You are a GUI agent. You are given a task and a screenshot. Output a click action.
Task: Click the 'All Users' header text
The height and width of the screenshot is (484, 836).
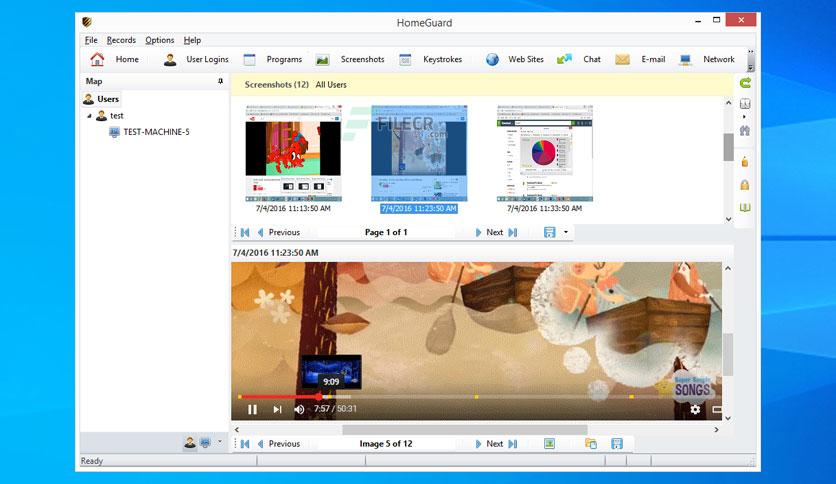[x=331, y=84]
